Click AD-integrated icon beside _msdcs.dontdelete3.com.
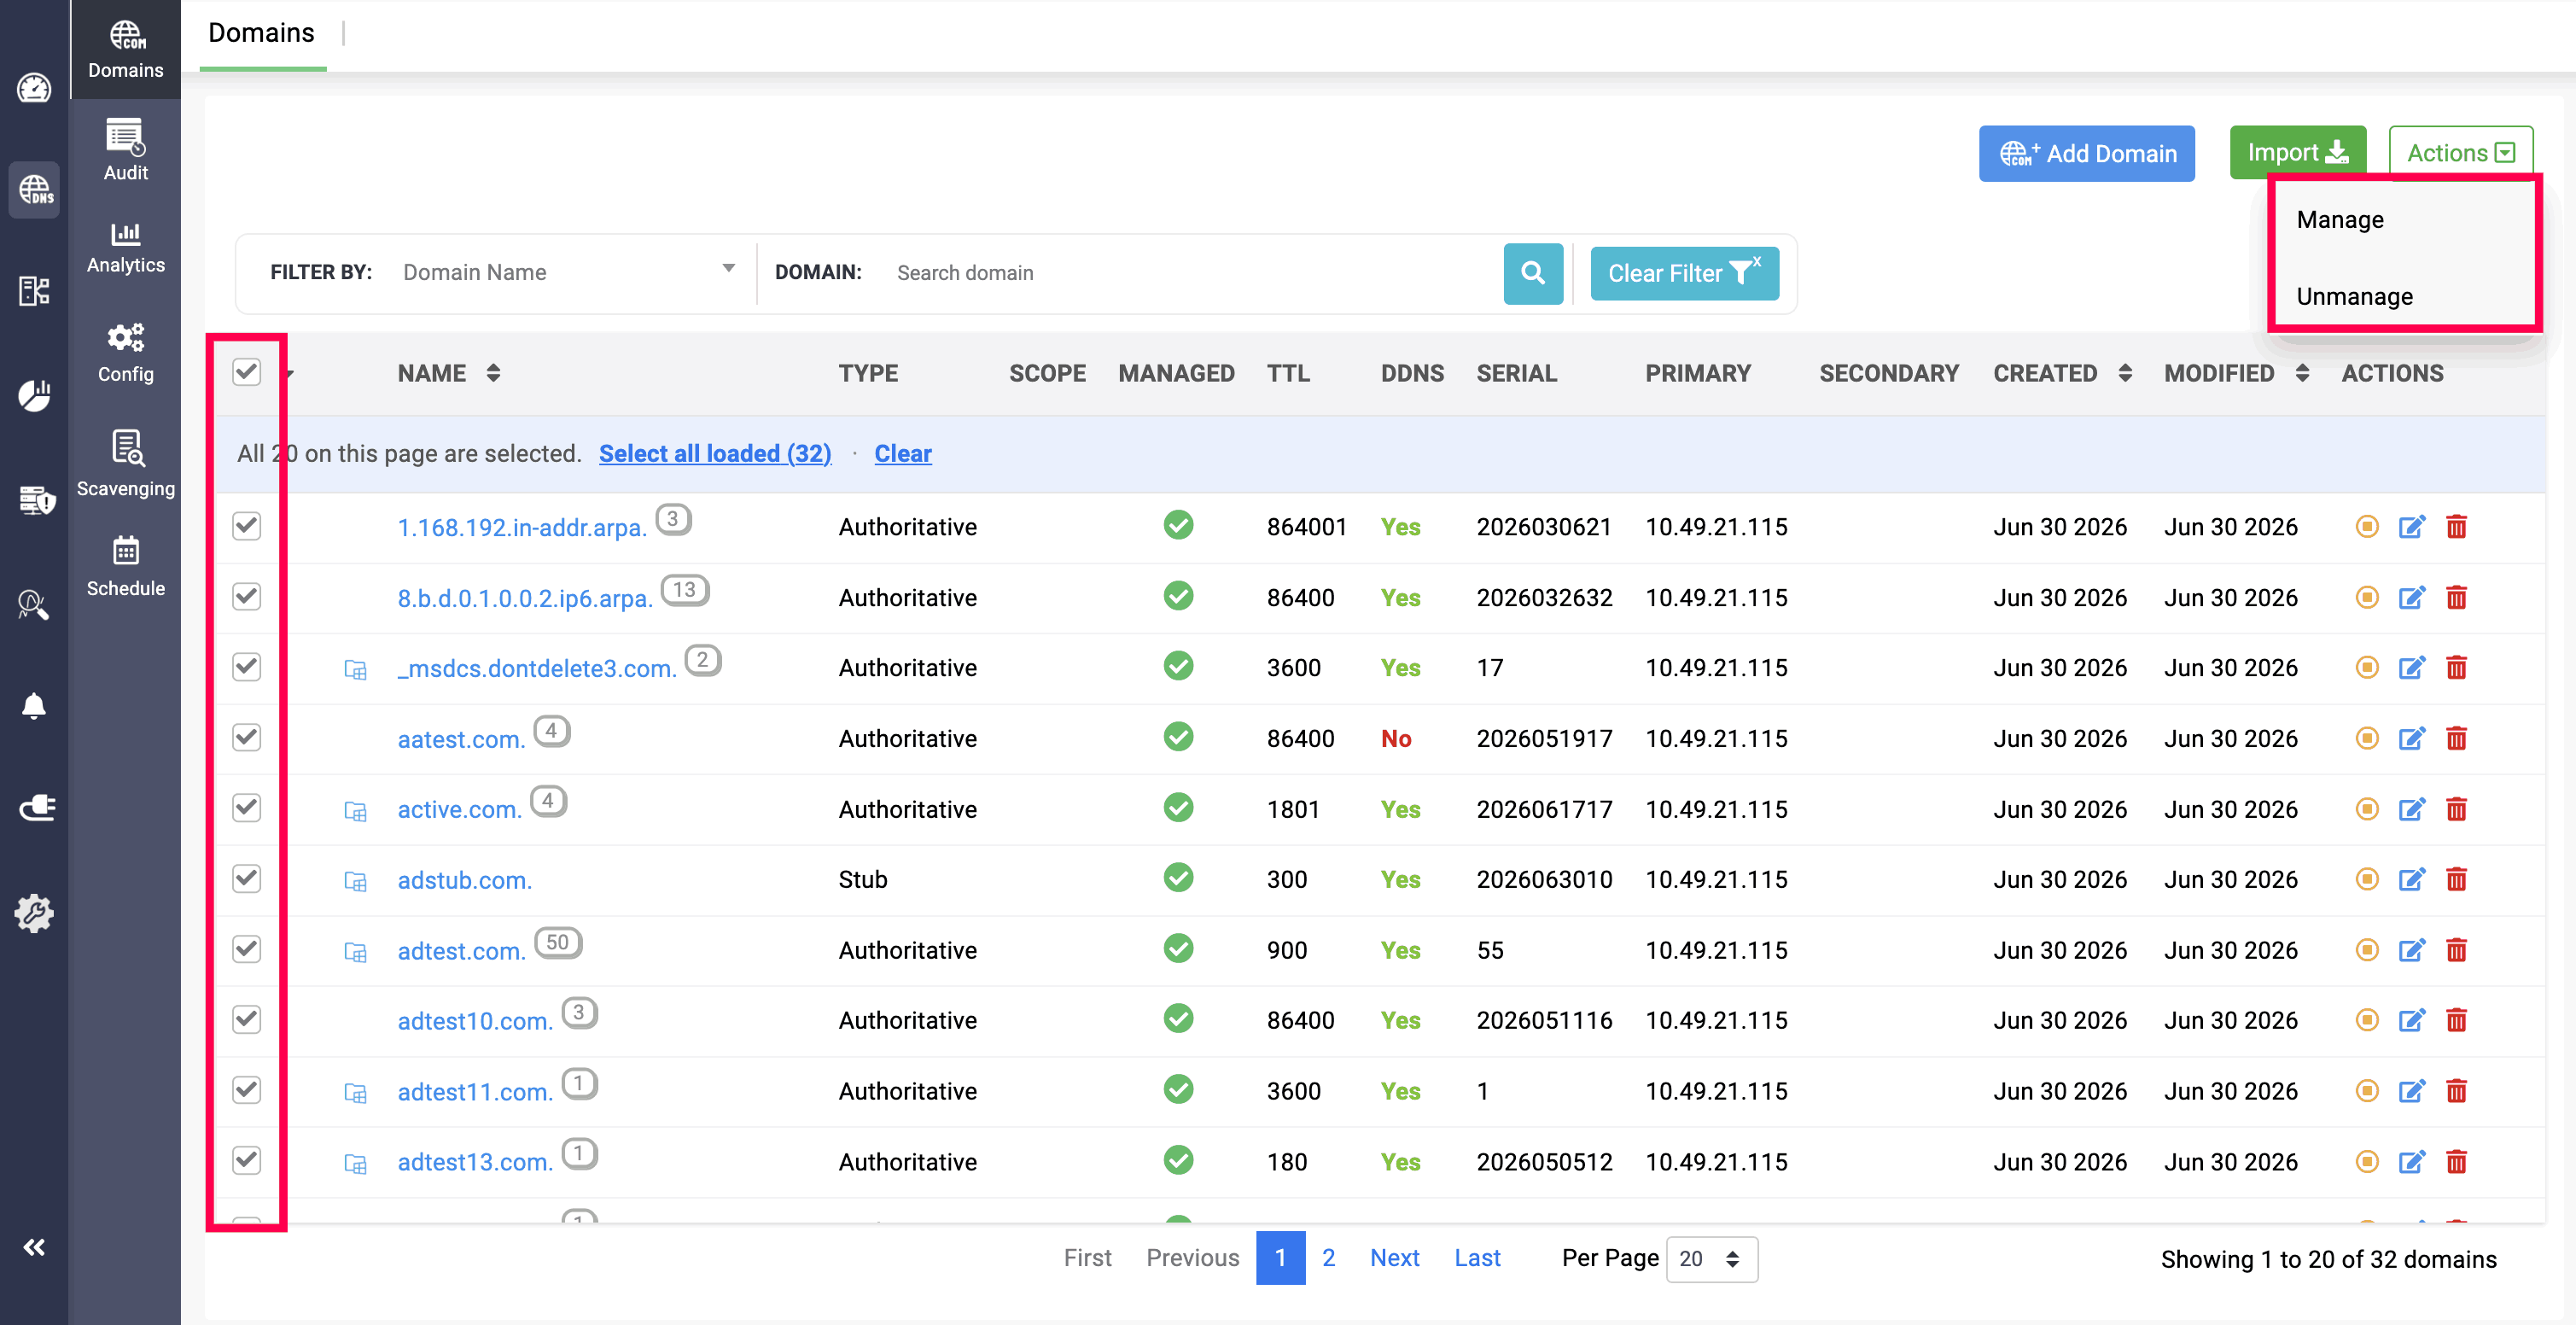Viewport: 2576px width, 1325px height. [355, 669]
